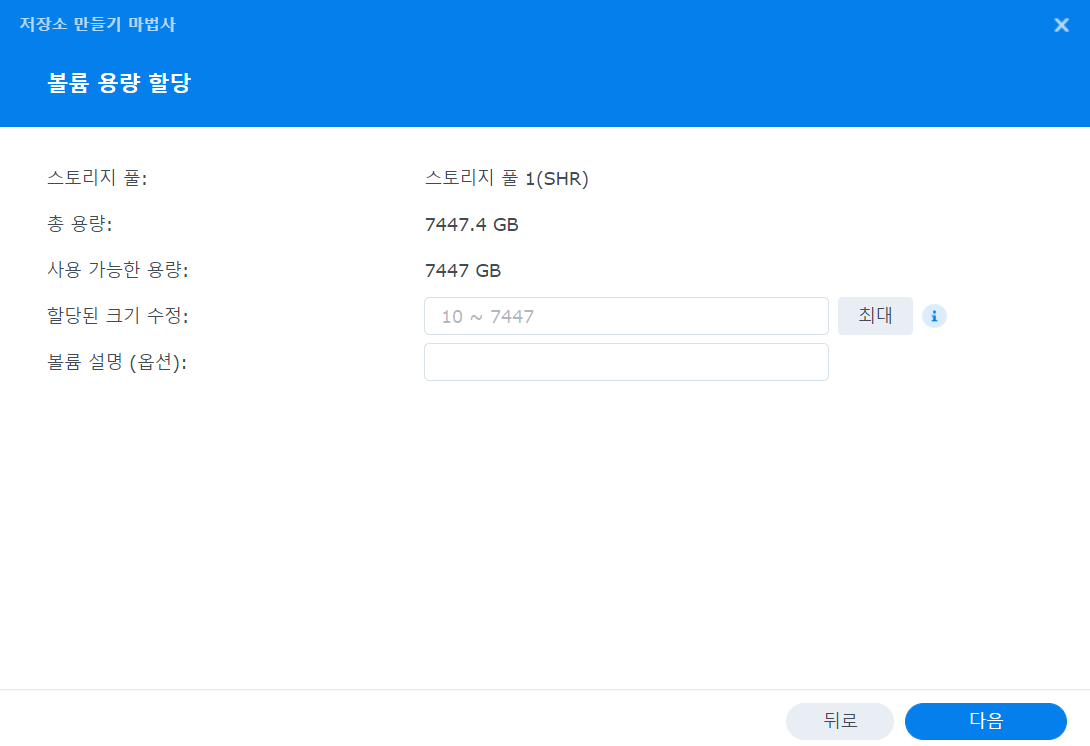Click the 총 용량: label
Viewport: 1090px width, 746px height.
click(x=79, y=225)
